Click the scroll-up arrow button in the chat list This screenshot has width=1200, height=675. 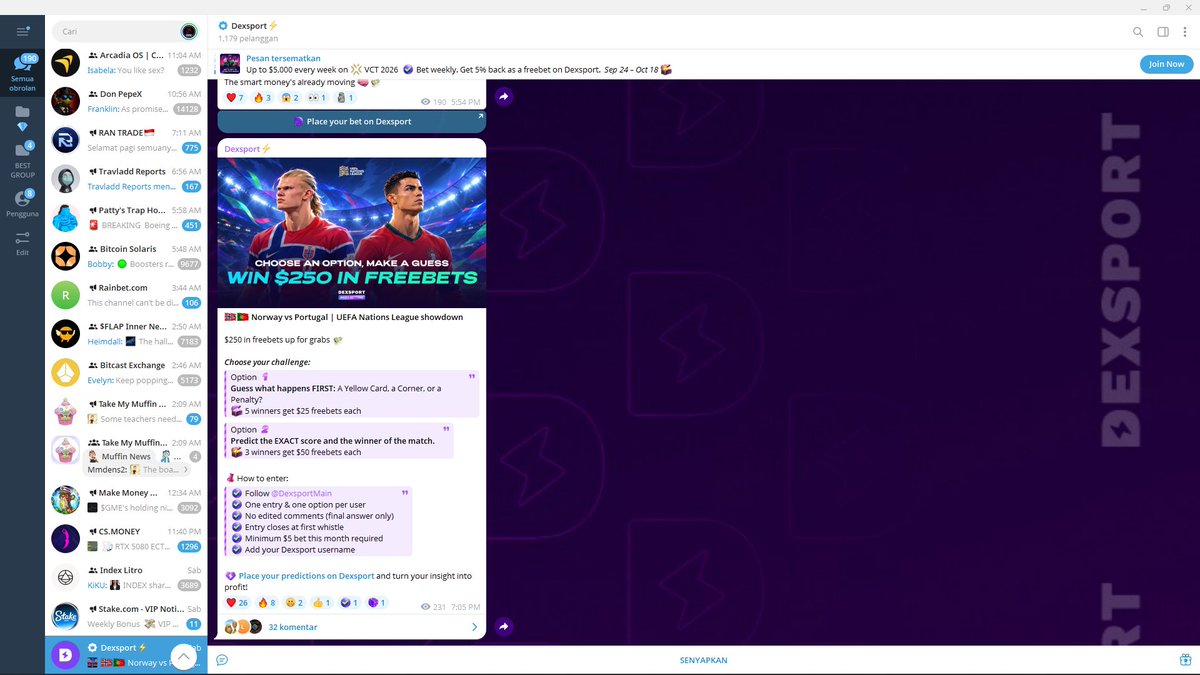pos(184,656)
